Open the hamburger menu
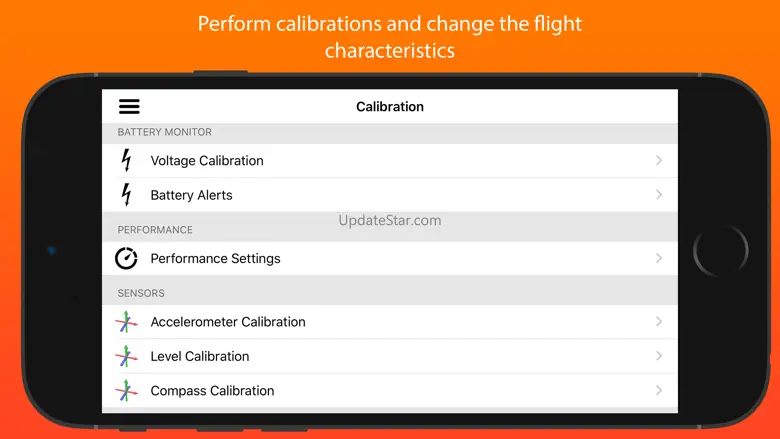The width and height of the screenshot is (780, 439). click(x=129, y=107)
